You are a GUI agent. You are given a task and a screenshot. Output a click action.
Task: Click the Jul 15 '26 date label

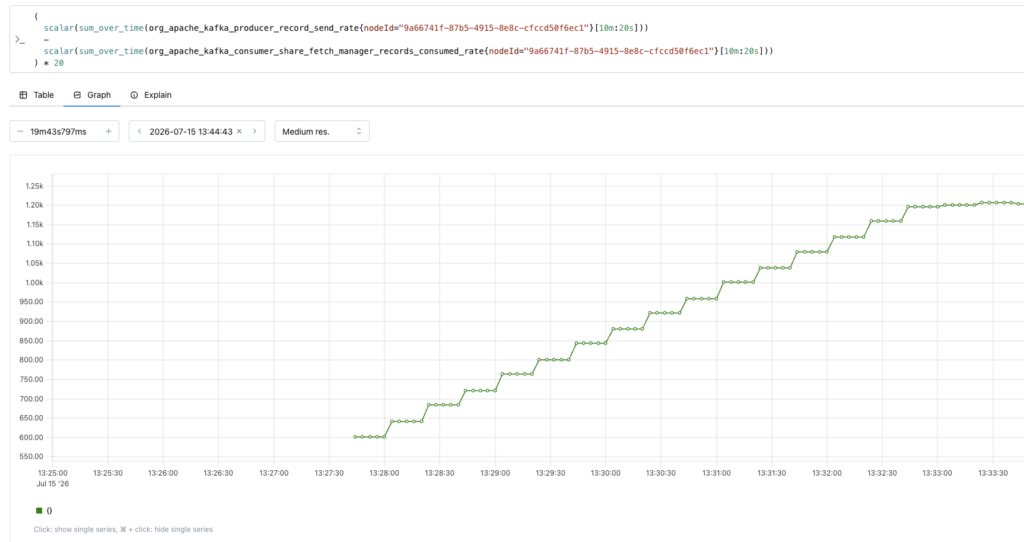click(x=52, y=484)
